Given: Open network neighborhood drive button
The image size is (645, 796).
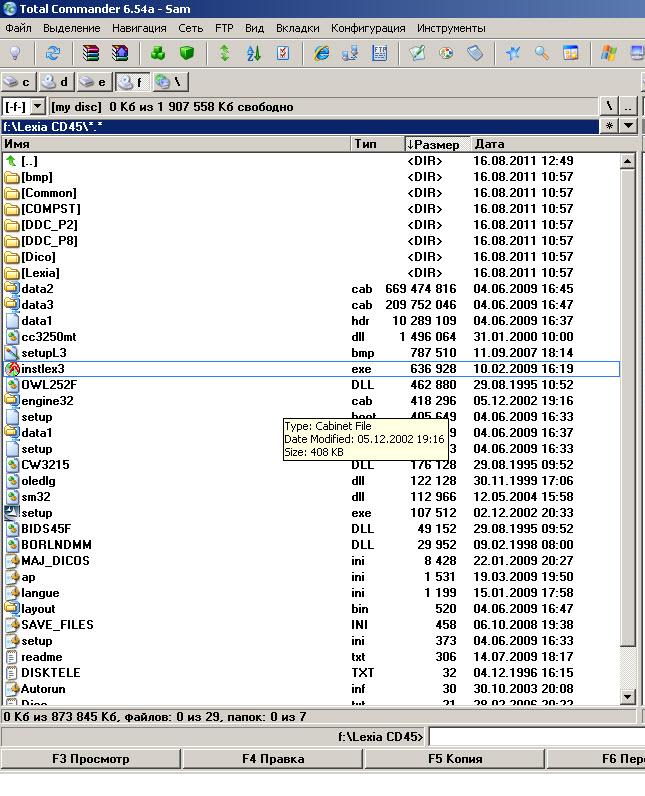Looking at the screenshot, I should pos(170,82).
